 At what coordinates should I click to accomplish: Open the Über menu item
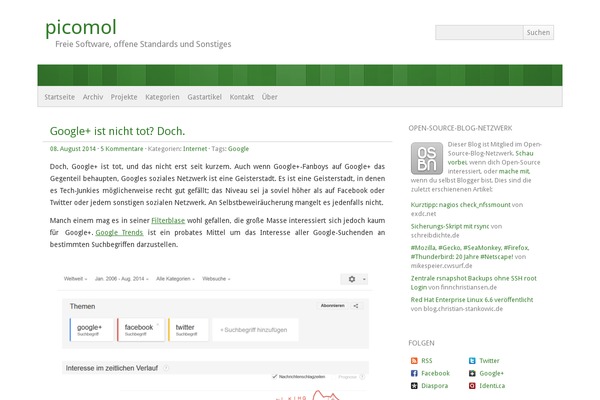pyautogui.click(x=269, y=97)
